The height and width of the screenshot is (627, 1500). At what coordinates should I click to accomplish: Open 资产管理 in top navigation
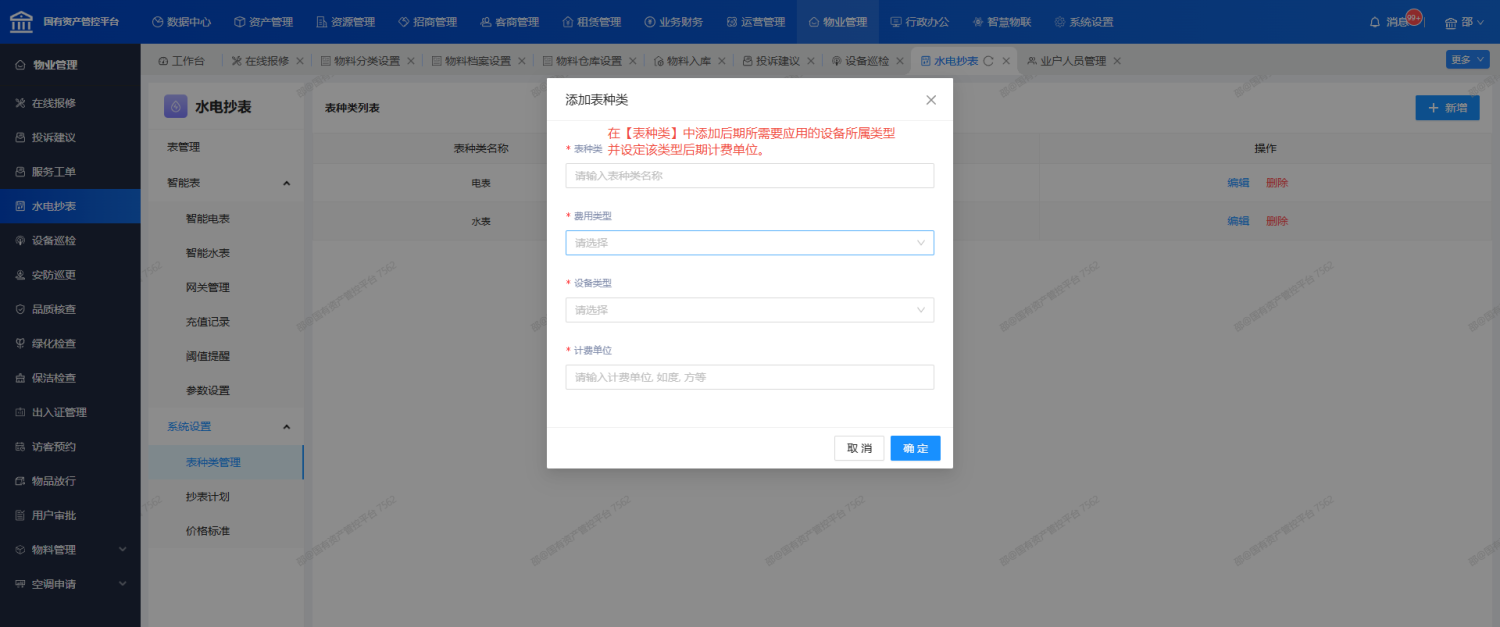(x=263, y=22)
